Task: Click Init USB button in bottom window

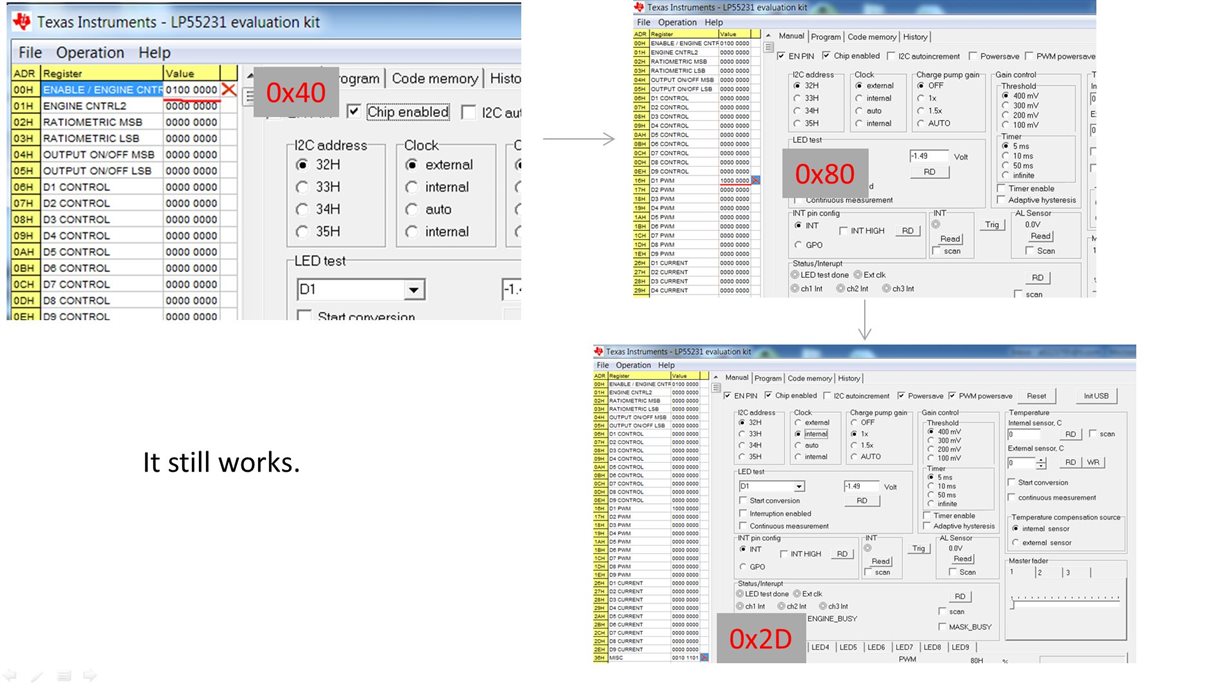Action: (x=1097, y=396)
